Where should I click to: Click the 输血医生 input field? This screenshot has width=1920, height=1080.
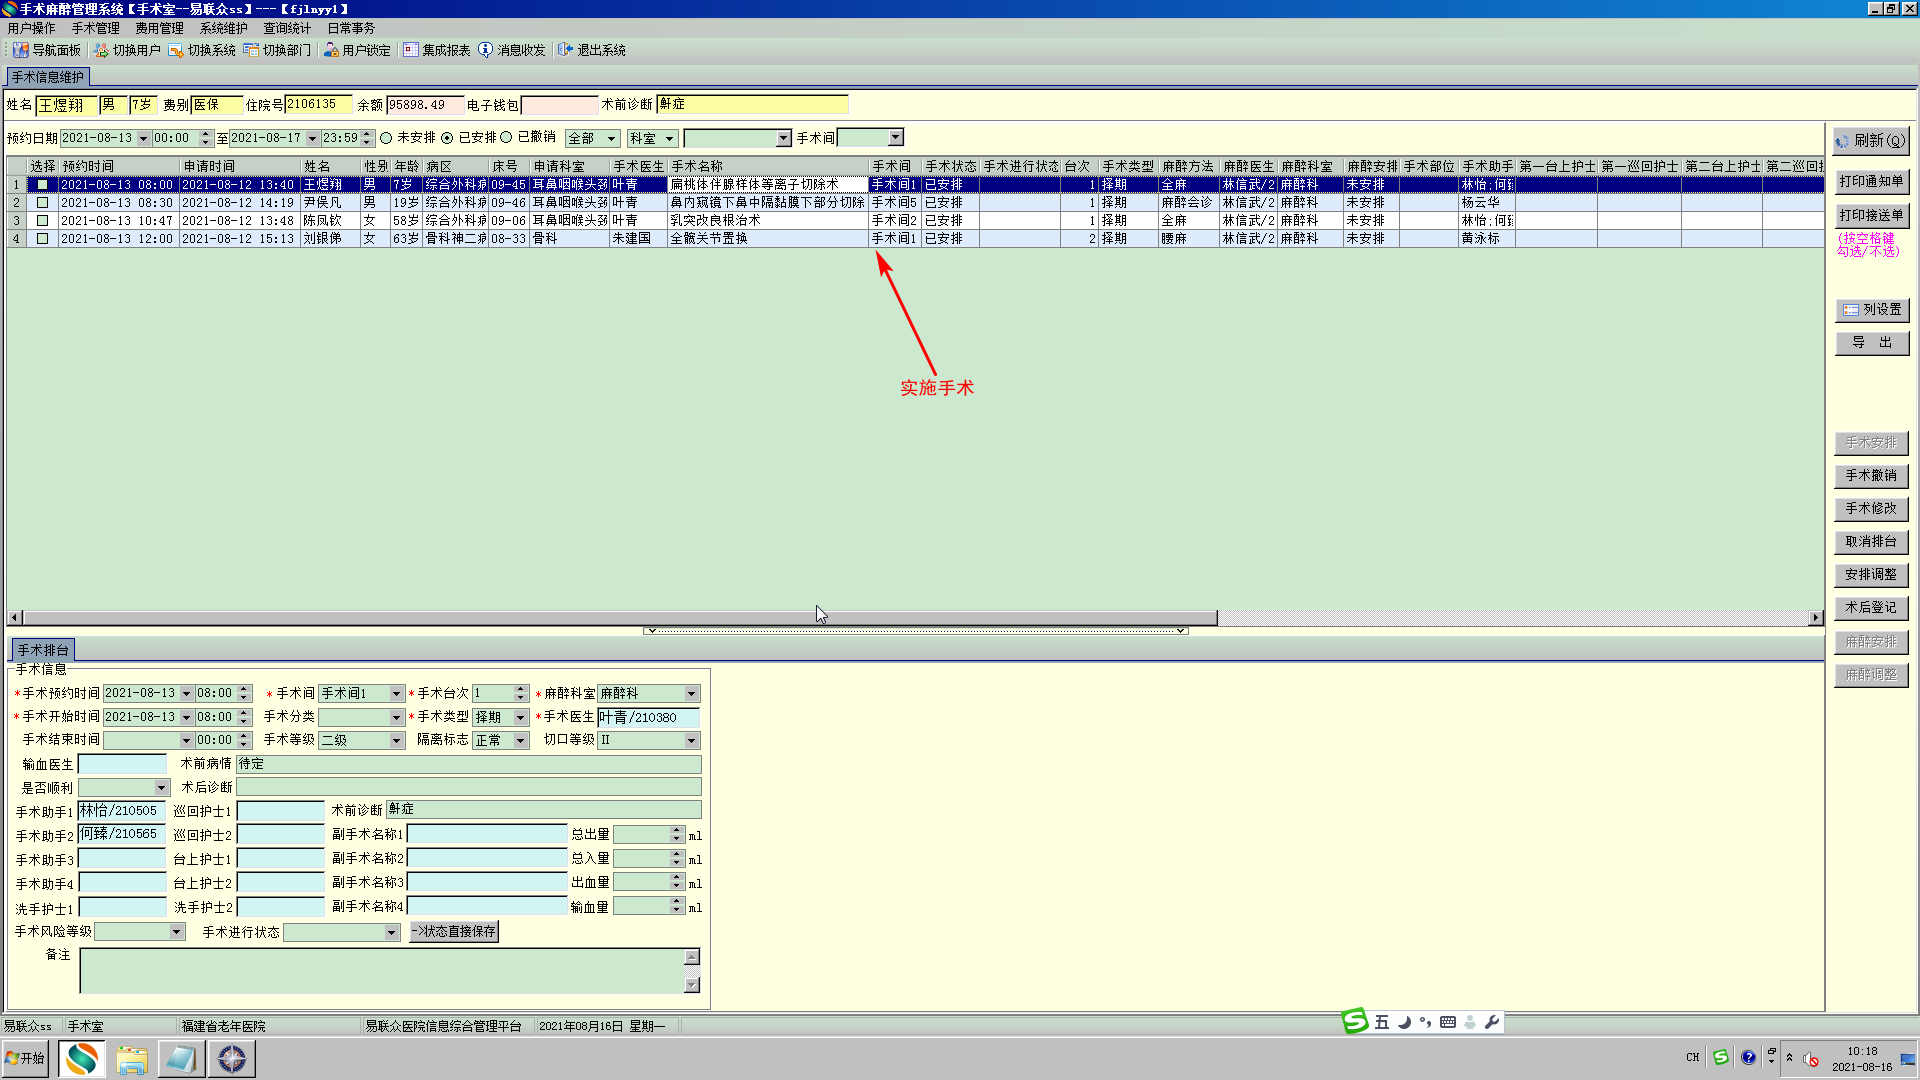122,764
